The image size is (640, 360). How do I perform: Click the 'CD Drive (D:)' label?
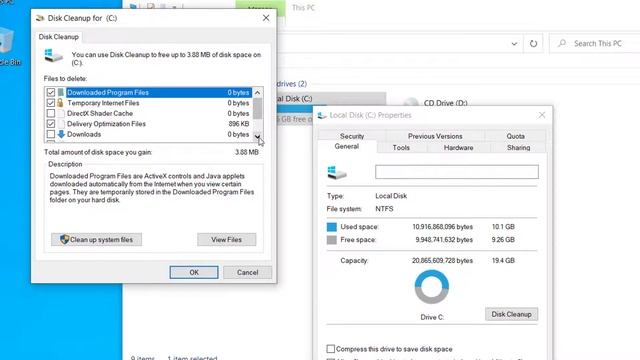click(445, 103)
